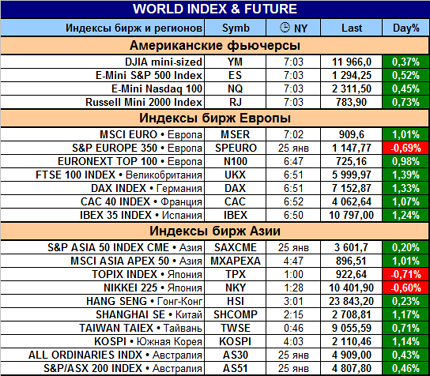This screenshot has height=376, width=430.
Task: Click the Индексы бирж Азии section header
Action: tap(215, 231)
